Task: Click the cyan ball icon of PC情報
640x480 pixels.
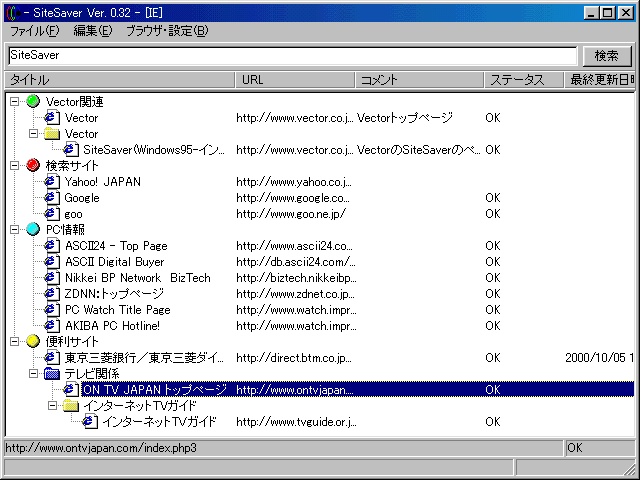Action: point(33,229)
